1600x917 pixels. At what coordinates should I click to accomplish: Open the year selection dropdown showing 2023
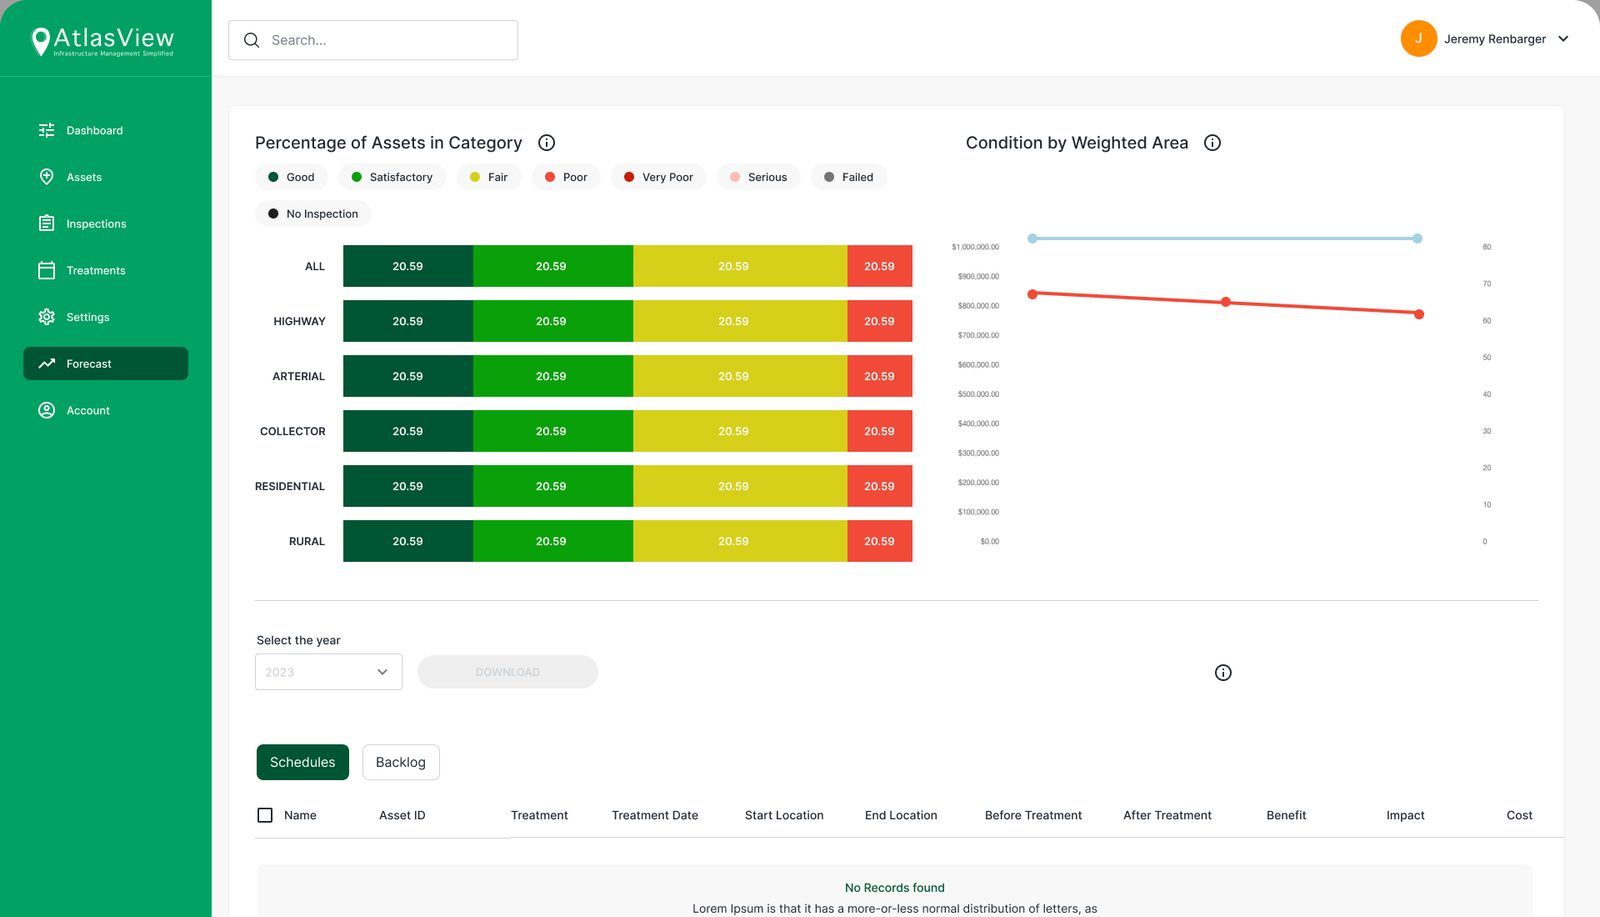pyautogui.click(x=328, y=672)
